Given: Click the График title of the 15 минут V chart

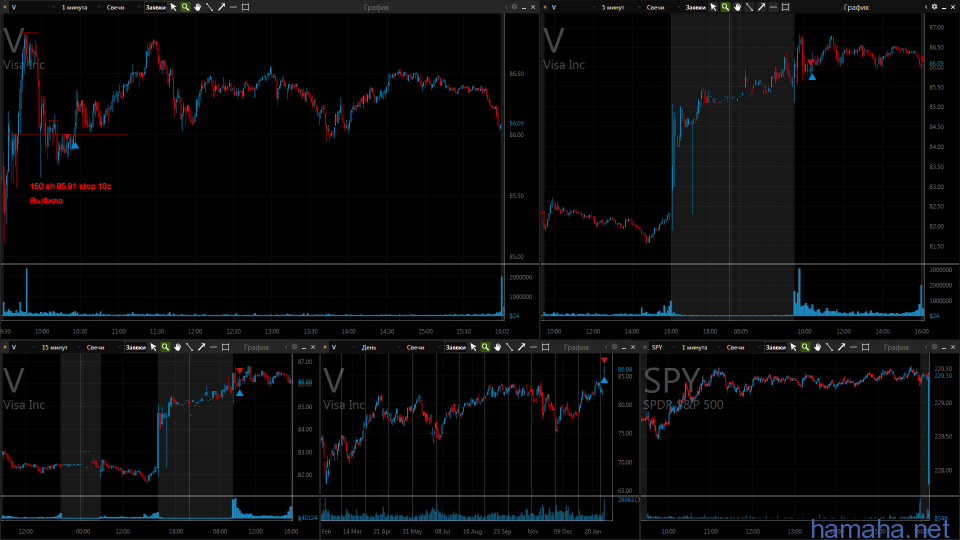Looking at the screenshot, I should coord(256,347).
